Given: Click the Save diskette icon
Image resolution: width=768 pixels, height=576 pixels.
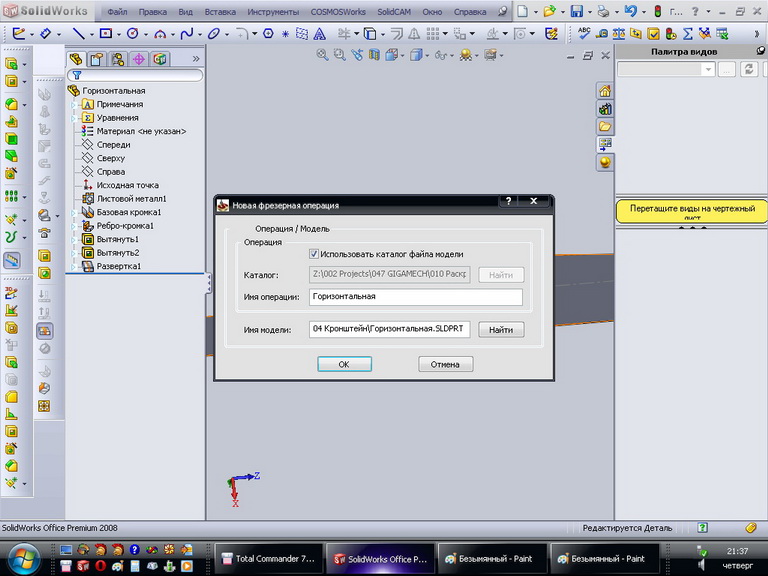Looking at the screenshot, I should click(x=577, y=11).
